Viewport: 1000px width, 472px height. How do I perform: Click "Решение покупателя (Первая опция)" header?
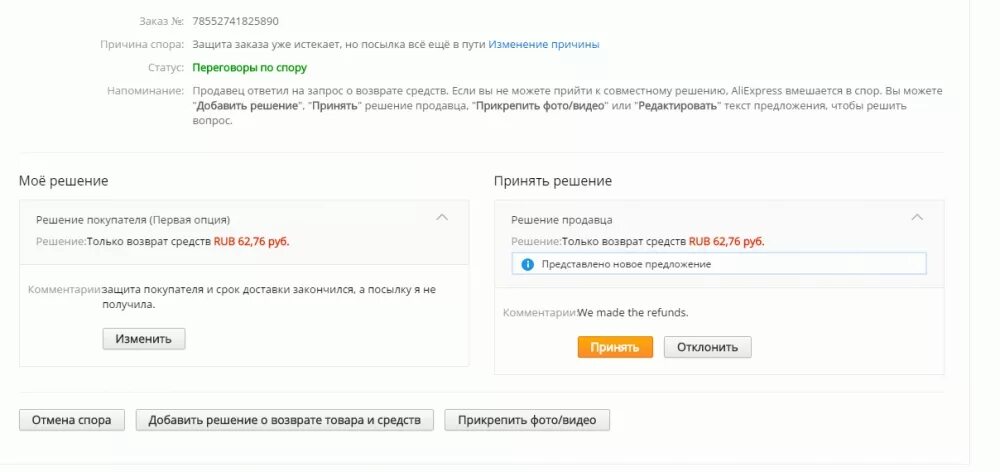click(133, 219)
